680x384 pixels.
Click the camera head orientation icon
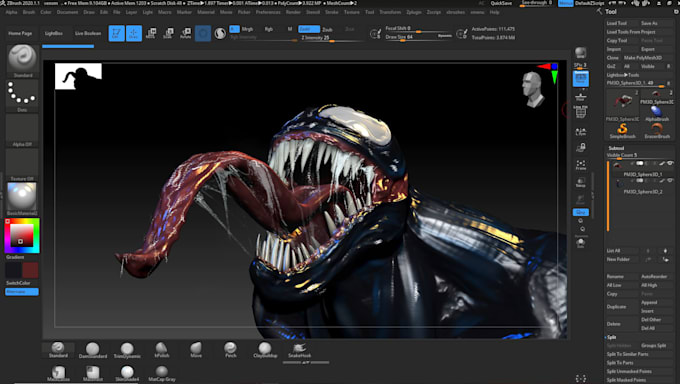pos(533,89)
